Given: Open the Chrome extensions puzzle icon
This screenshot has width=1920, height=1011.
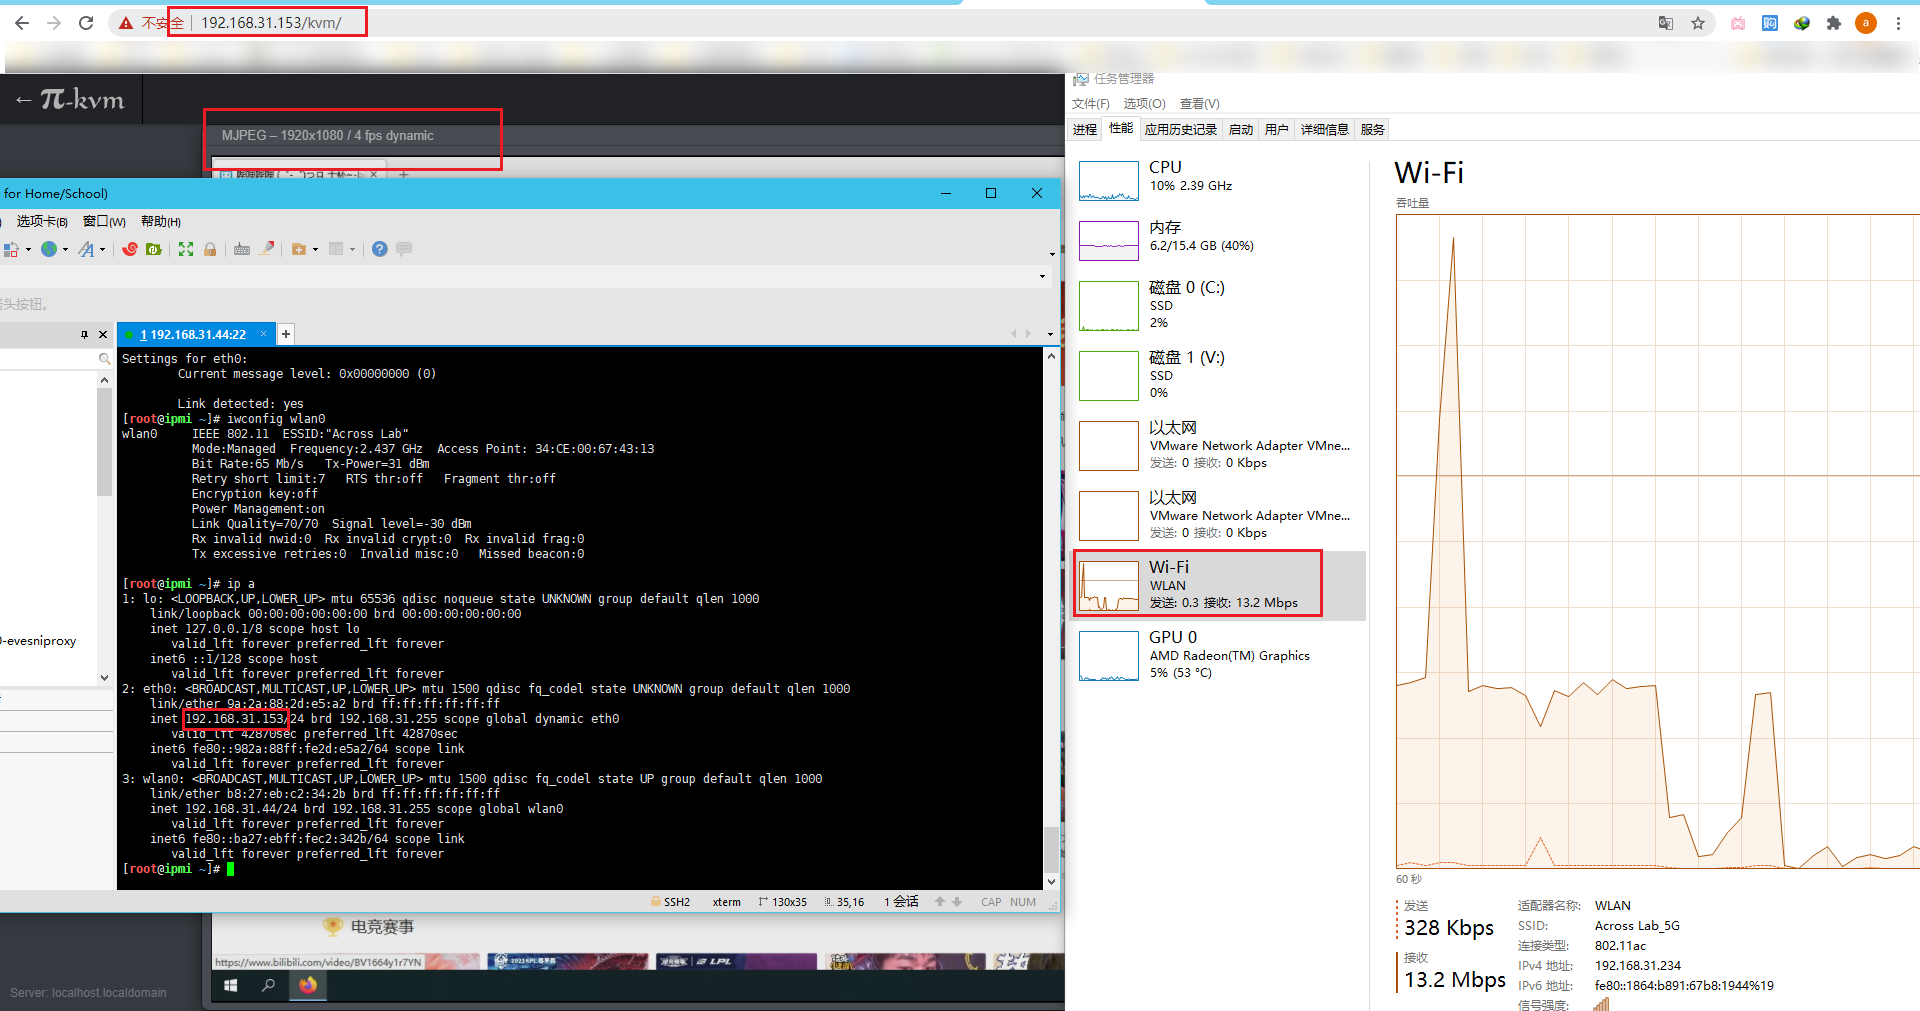Looking at the screenshot, I should coord(1835,23).
